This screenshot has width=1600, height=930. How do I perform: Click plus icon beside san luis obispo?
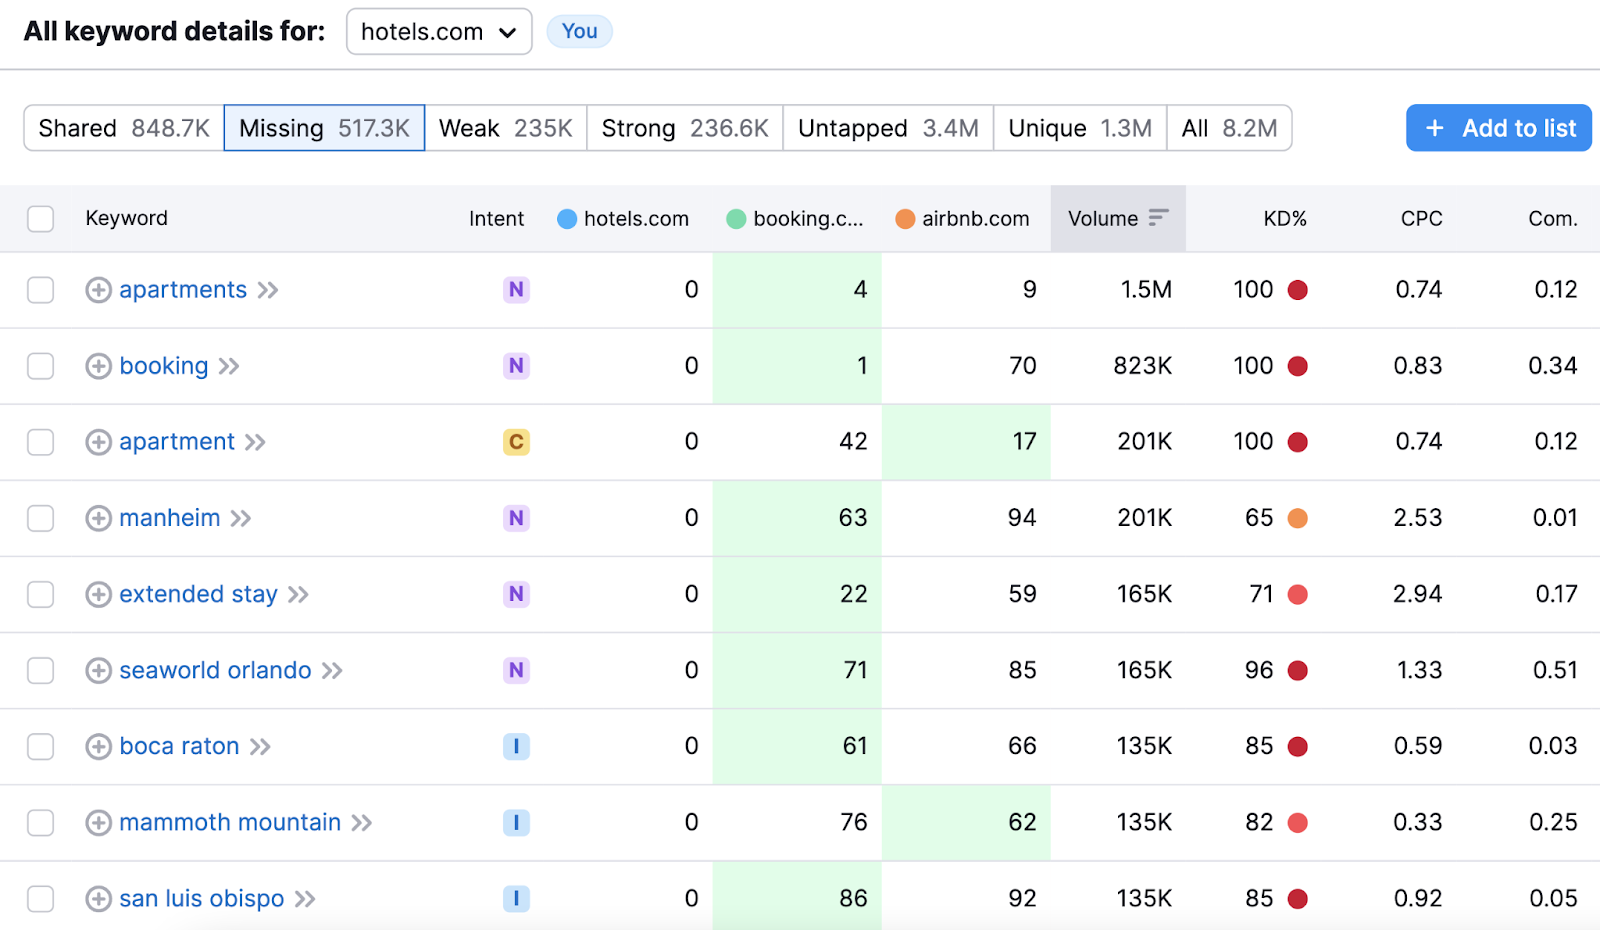click(x=98, y=898)
